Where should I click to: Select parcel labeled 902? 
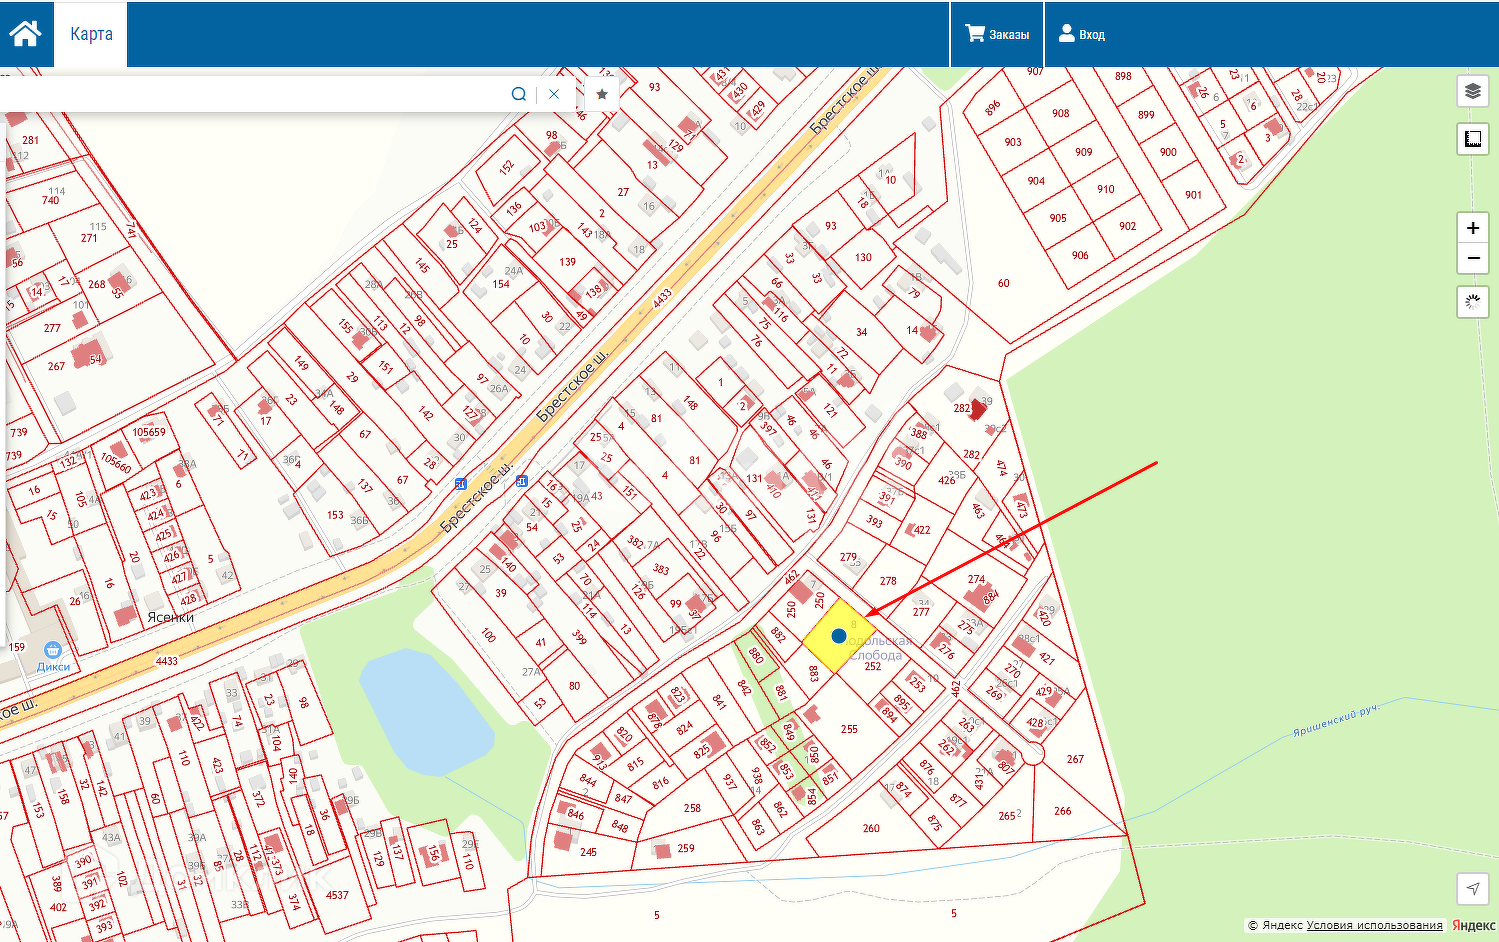pos(1128,226)
